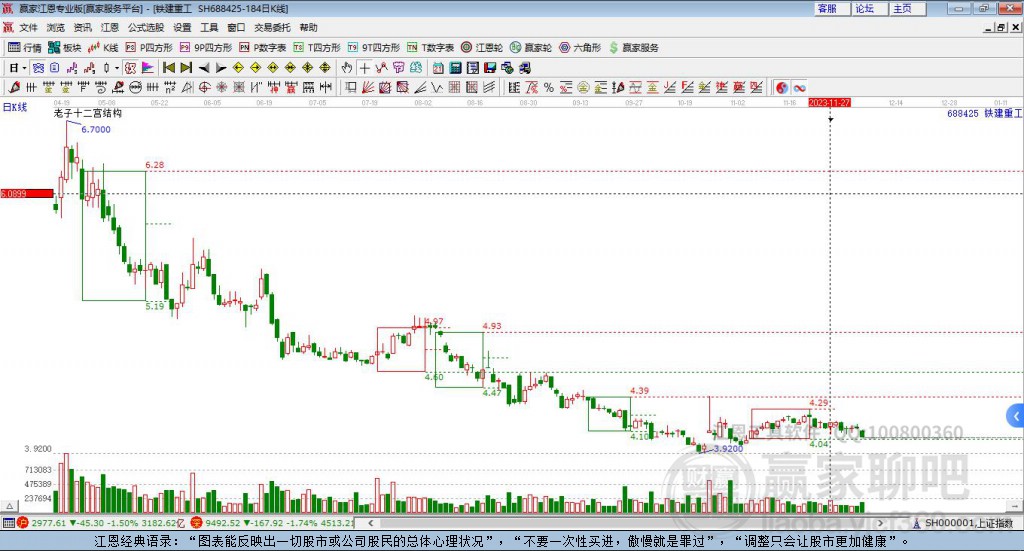Click the infinity loop icon
The width and height of the screenshot is (1024, 551).
[799, 87]
